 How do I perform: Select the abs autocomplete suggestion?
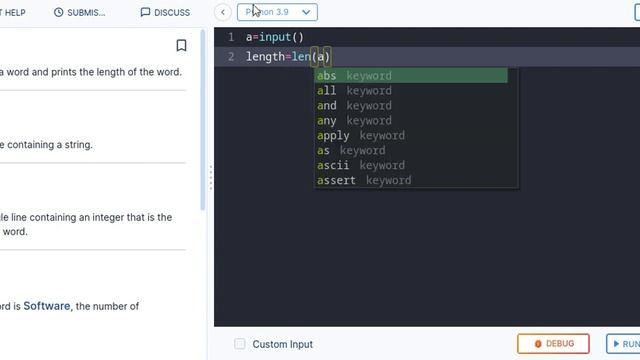[411, 76]
